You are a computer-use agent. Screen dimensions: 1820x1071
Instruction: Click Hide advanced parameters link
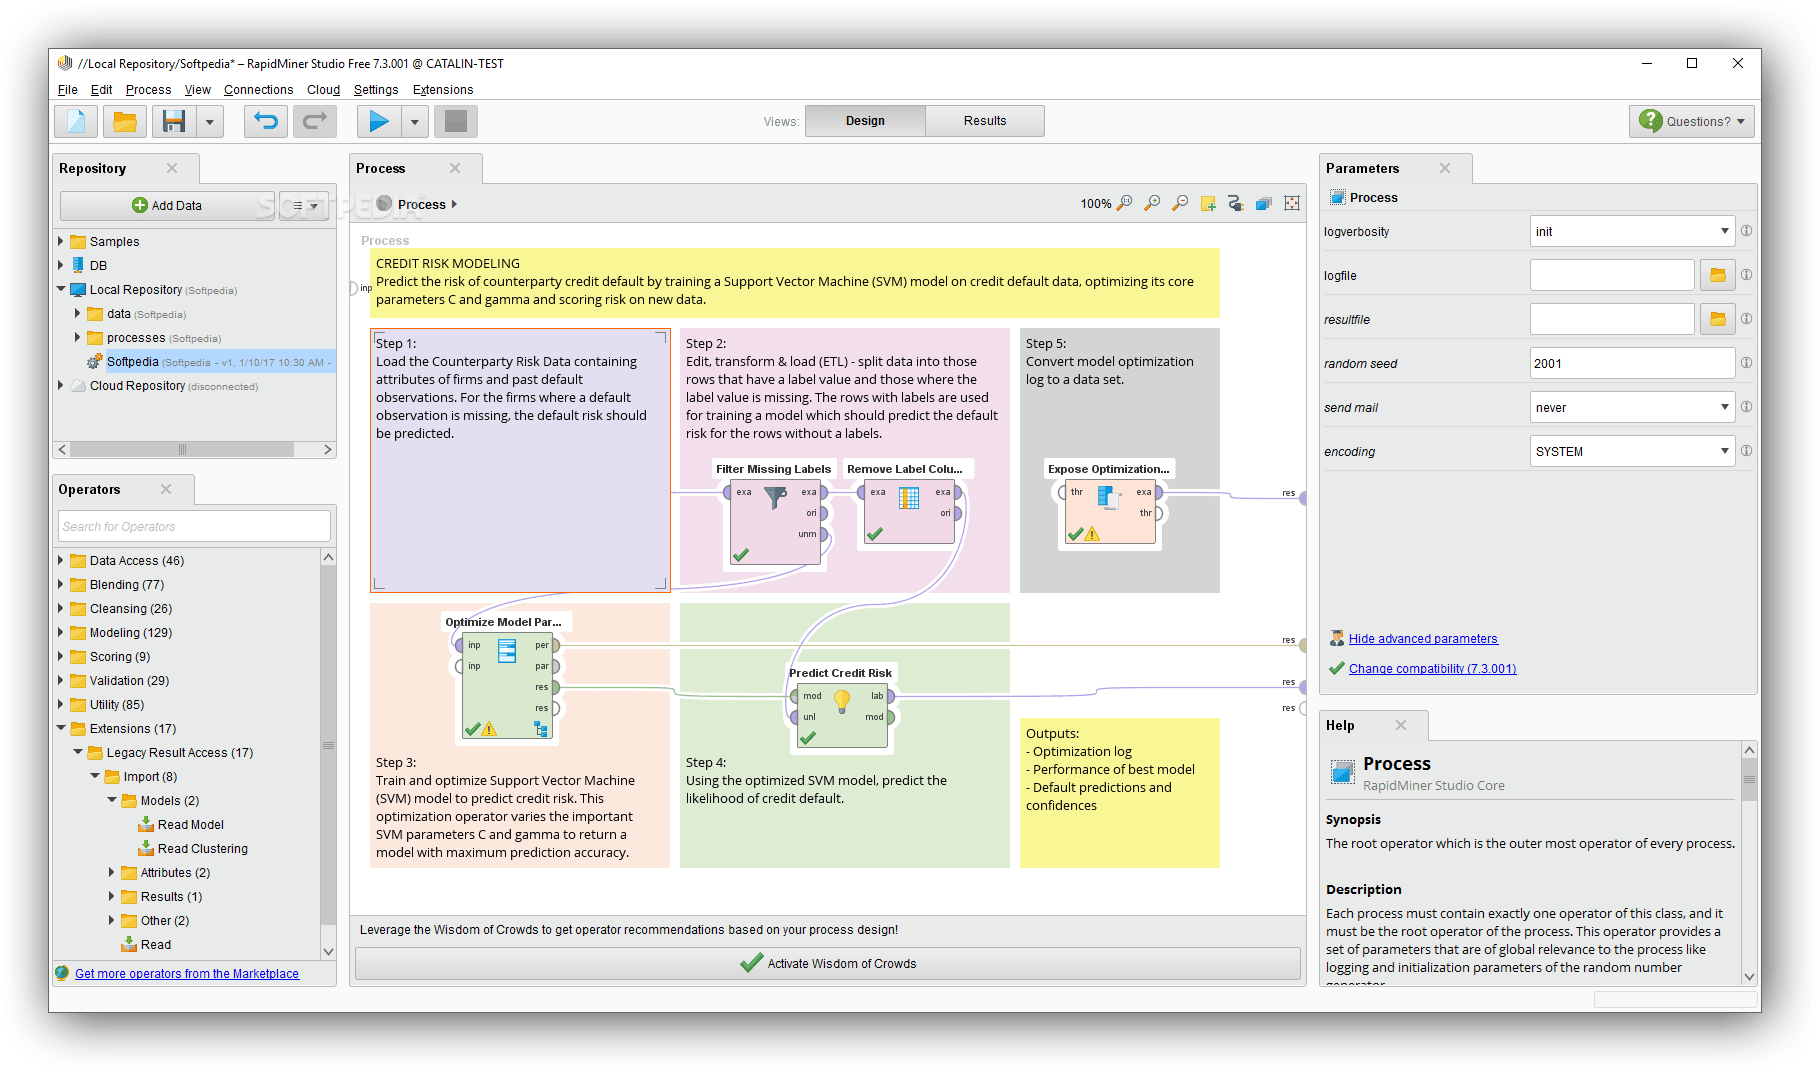pyautogui.click(x=1423, y=639)
